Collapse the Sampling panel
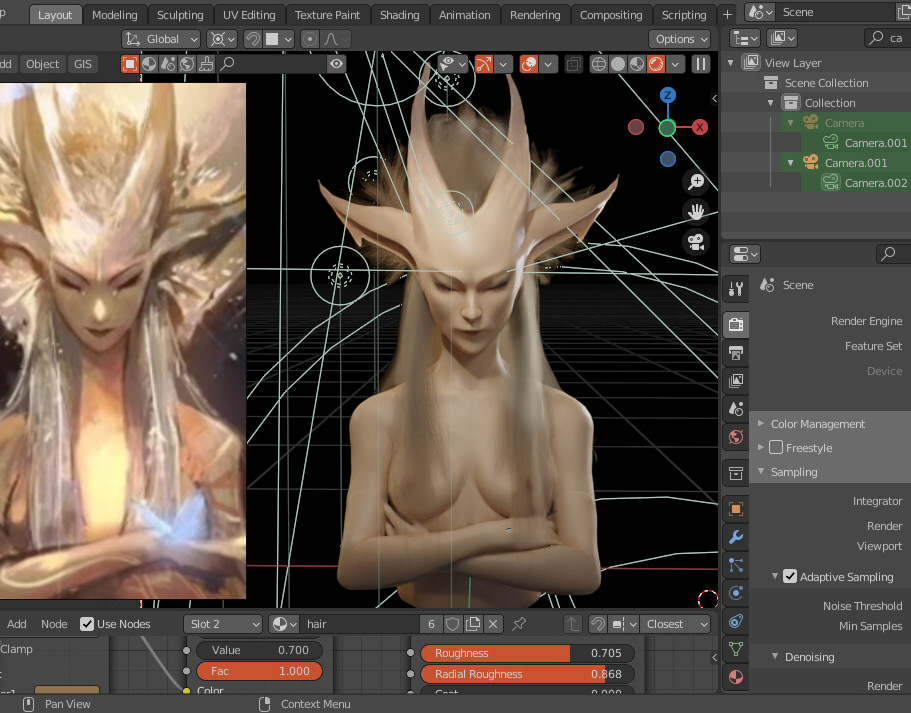This screenshot has height=713, width=911. point(761,471)
